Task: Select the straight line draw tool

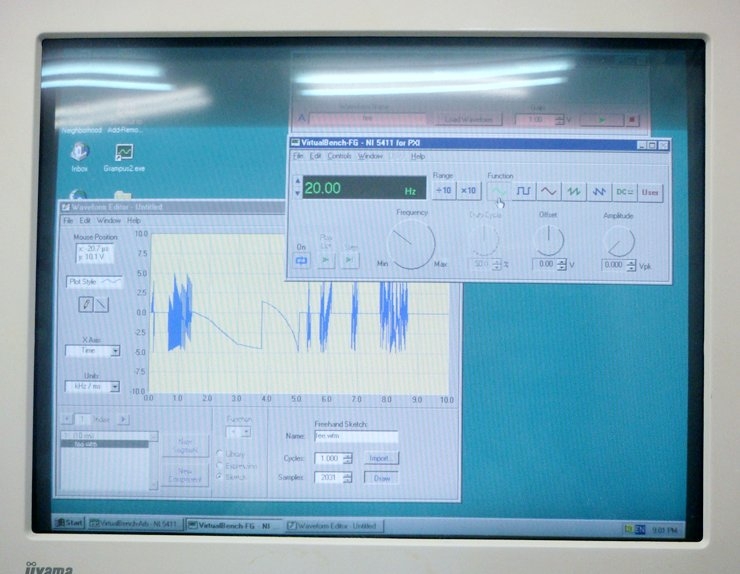Action: pos(101,304)
